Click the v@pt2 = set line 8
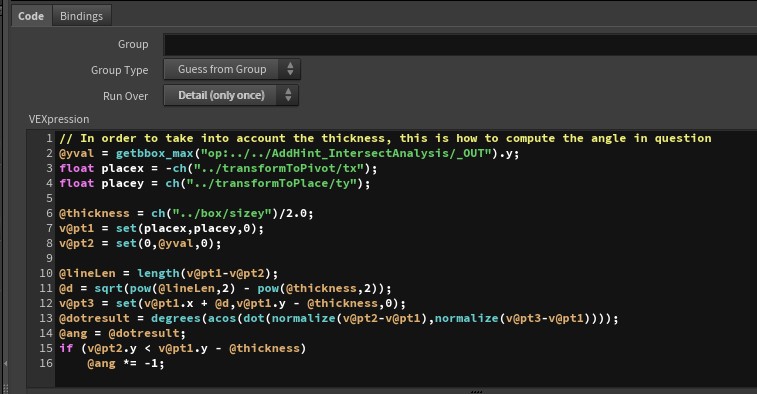Viewport: 757px width, 394px height. click(x=140, y=243)
